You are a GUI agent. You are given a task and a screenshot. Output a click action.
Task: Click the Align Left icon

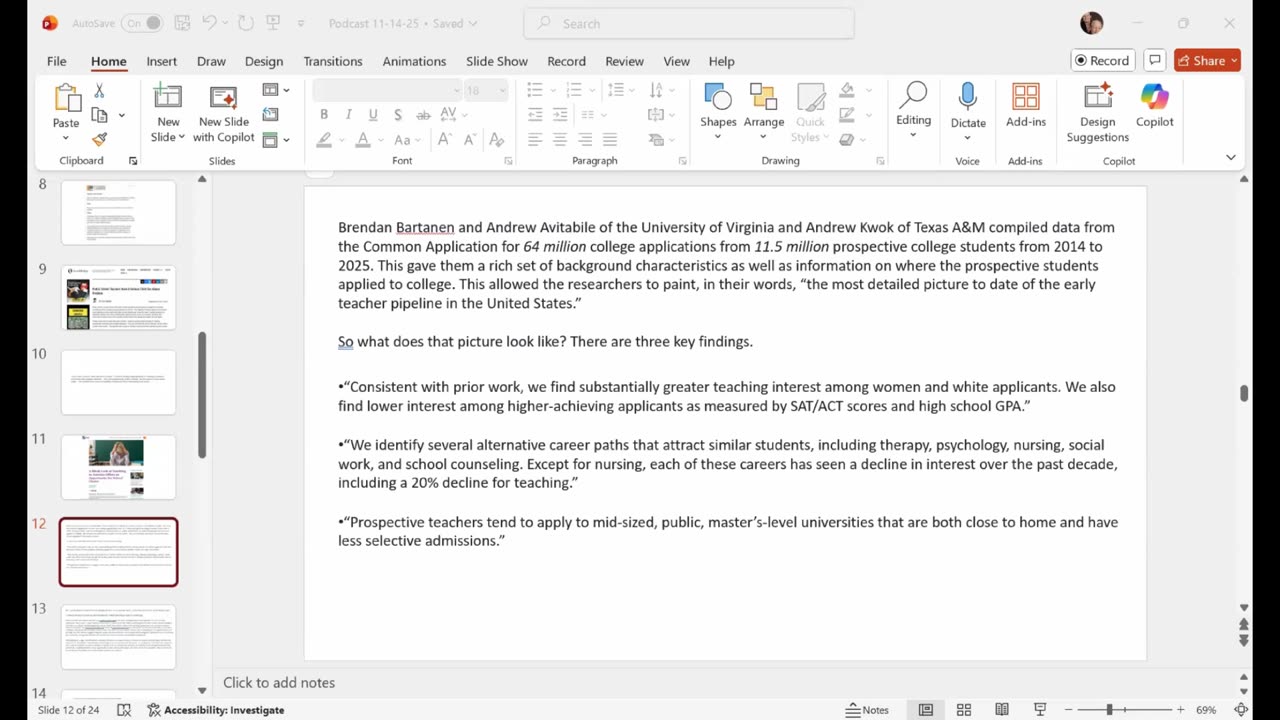pyautogui.click(x=535, y=140)
